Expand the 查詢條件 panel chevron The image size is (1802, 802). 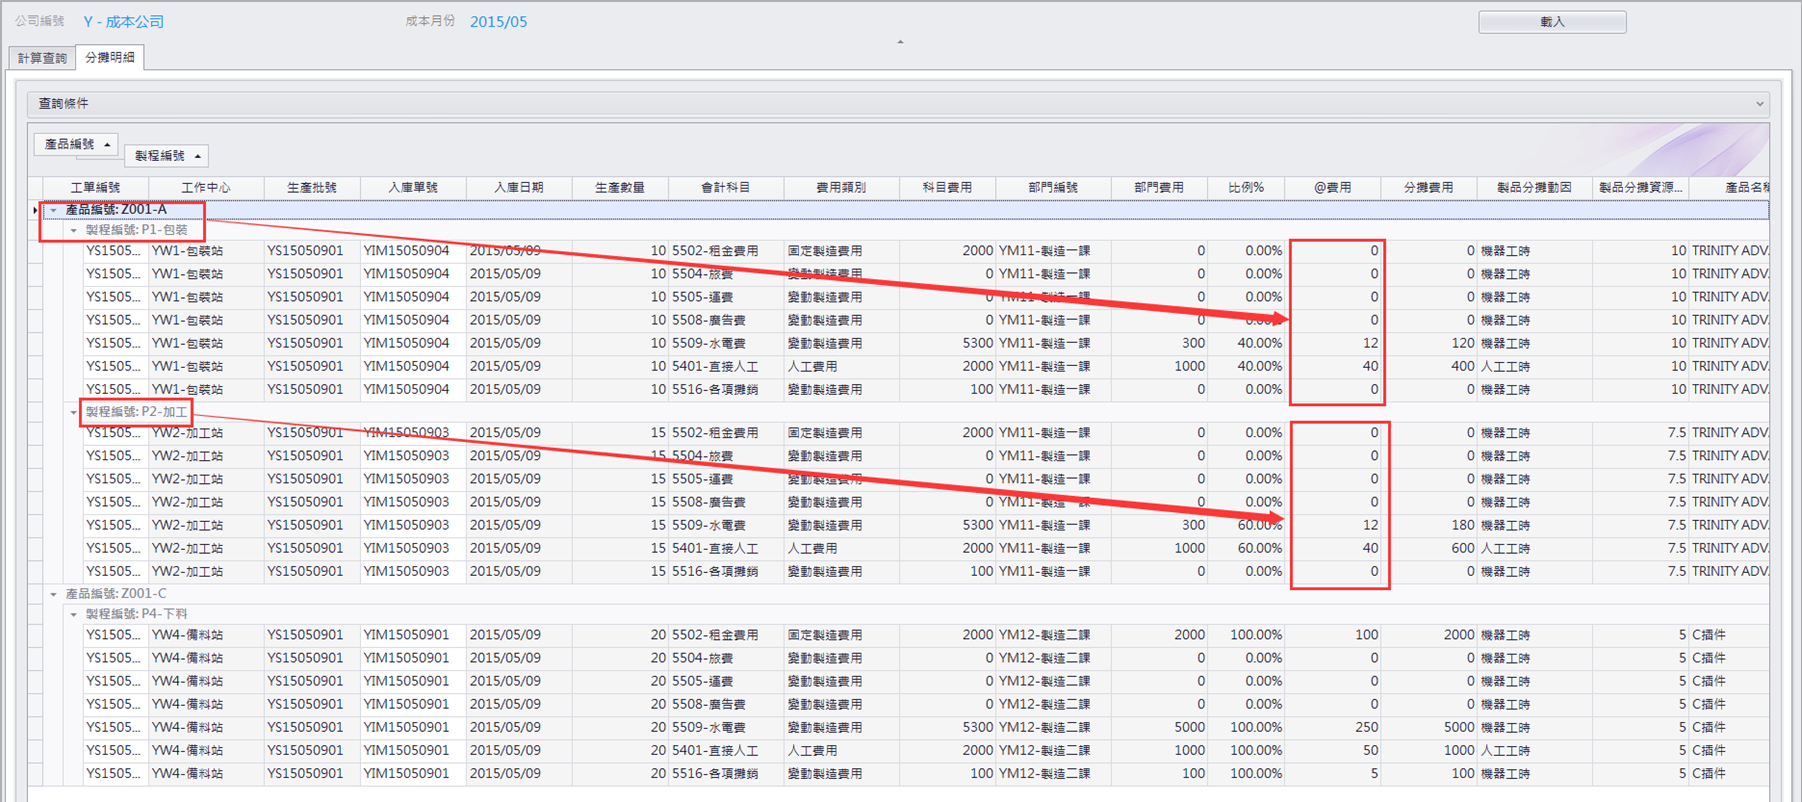click(1759, 104)
